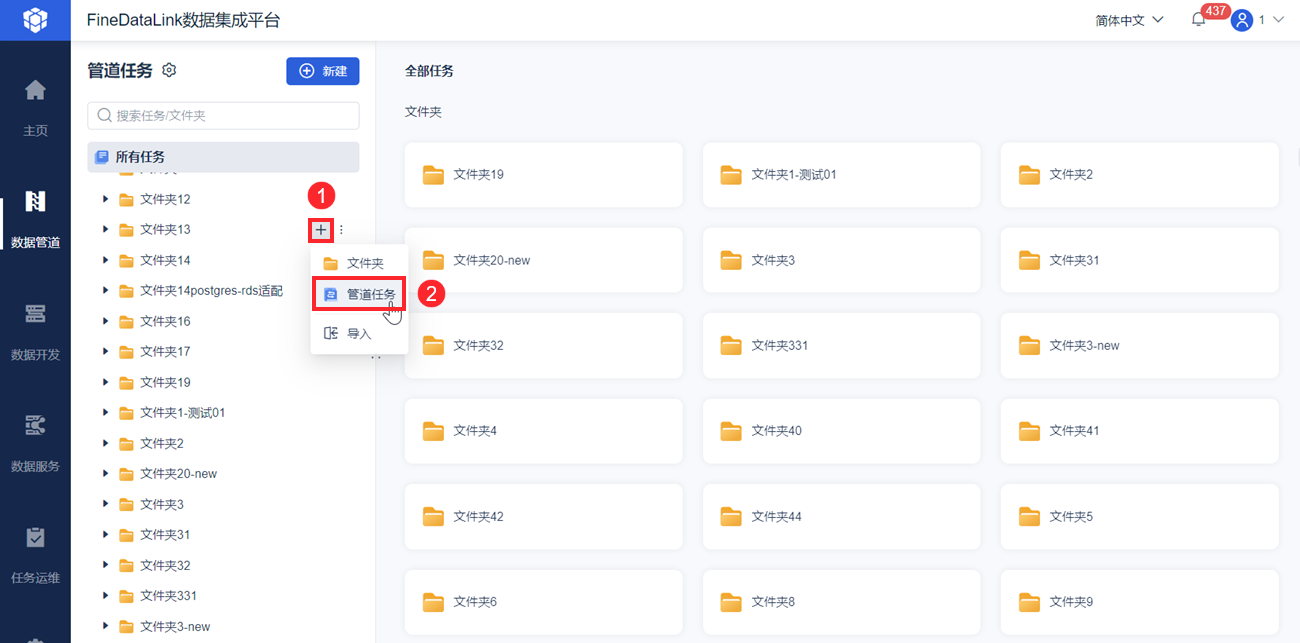Open the 文件夹3 card

pos(842,260)
